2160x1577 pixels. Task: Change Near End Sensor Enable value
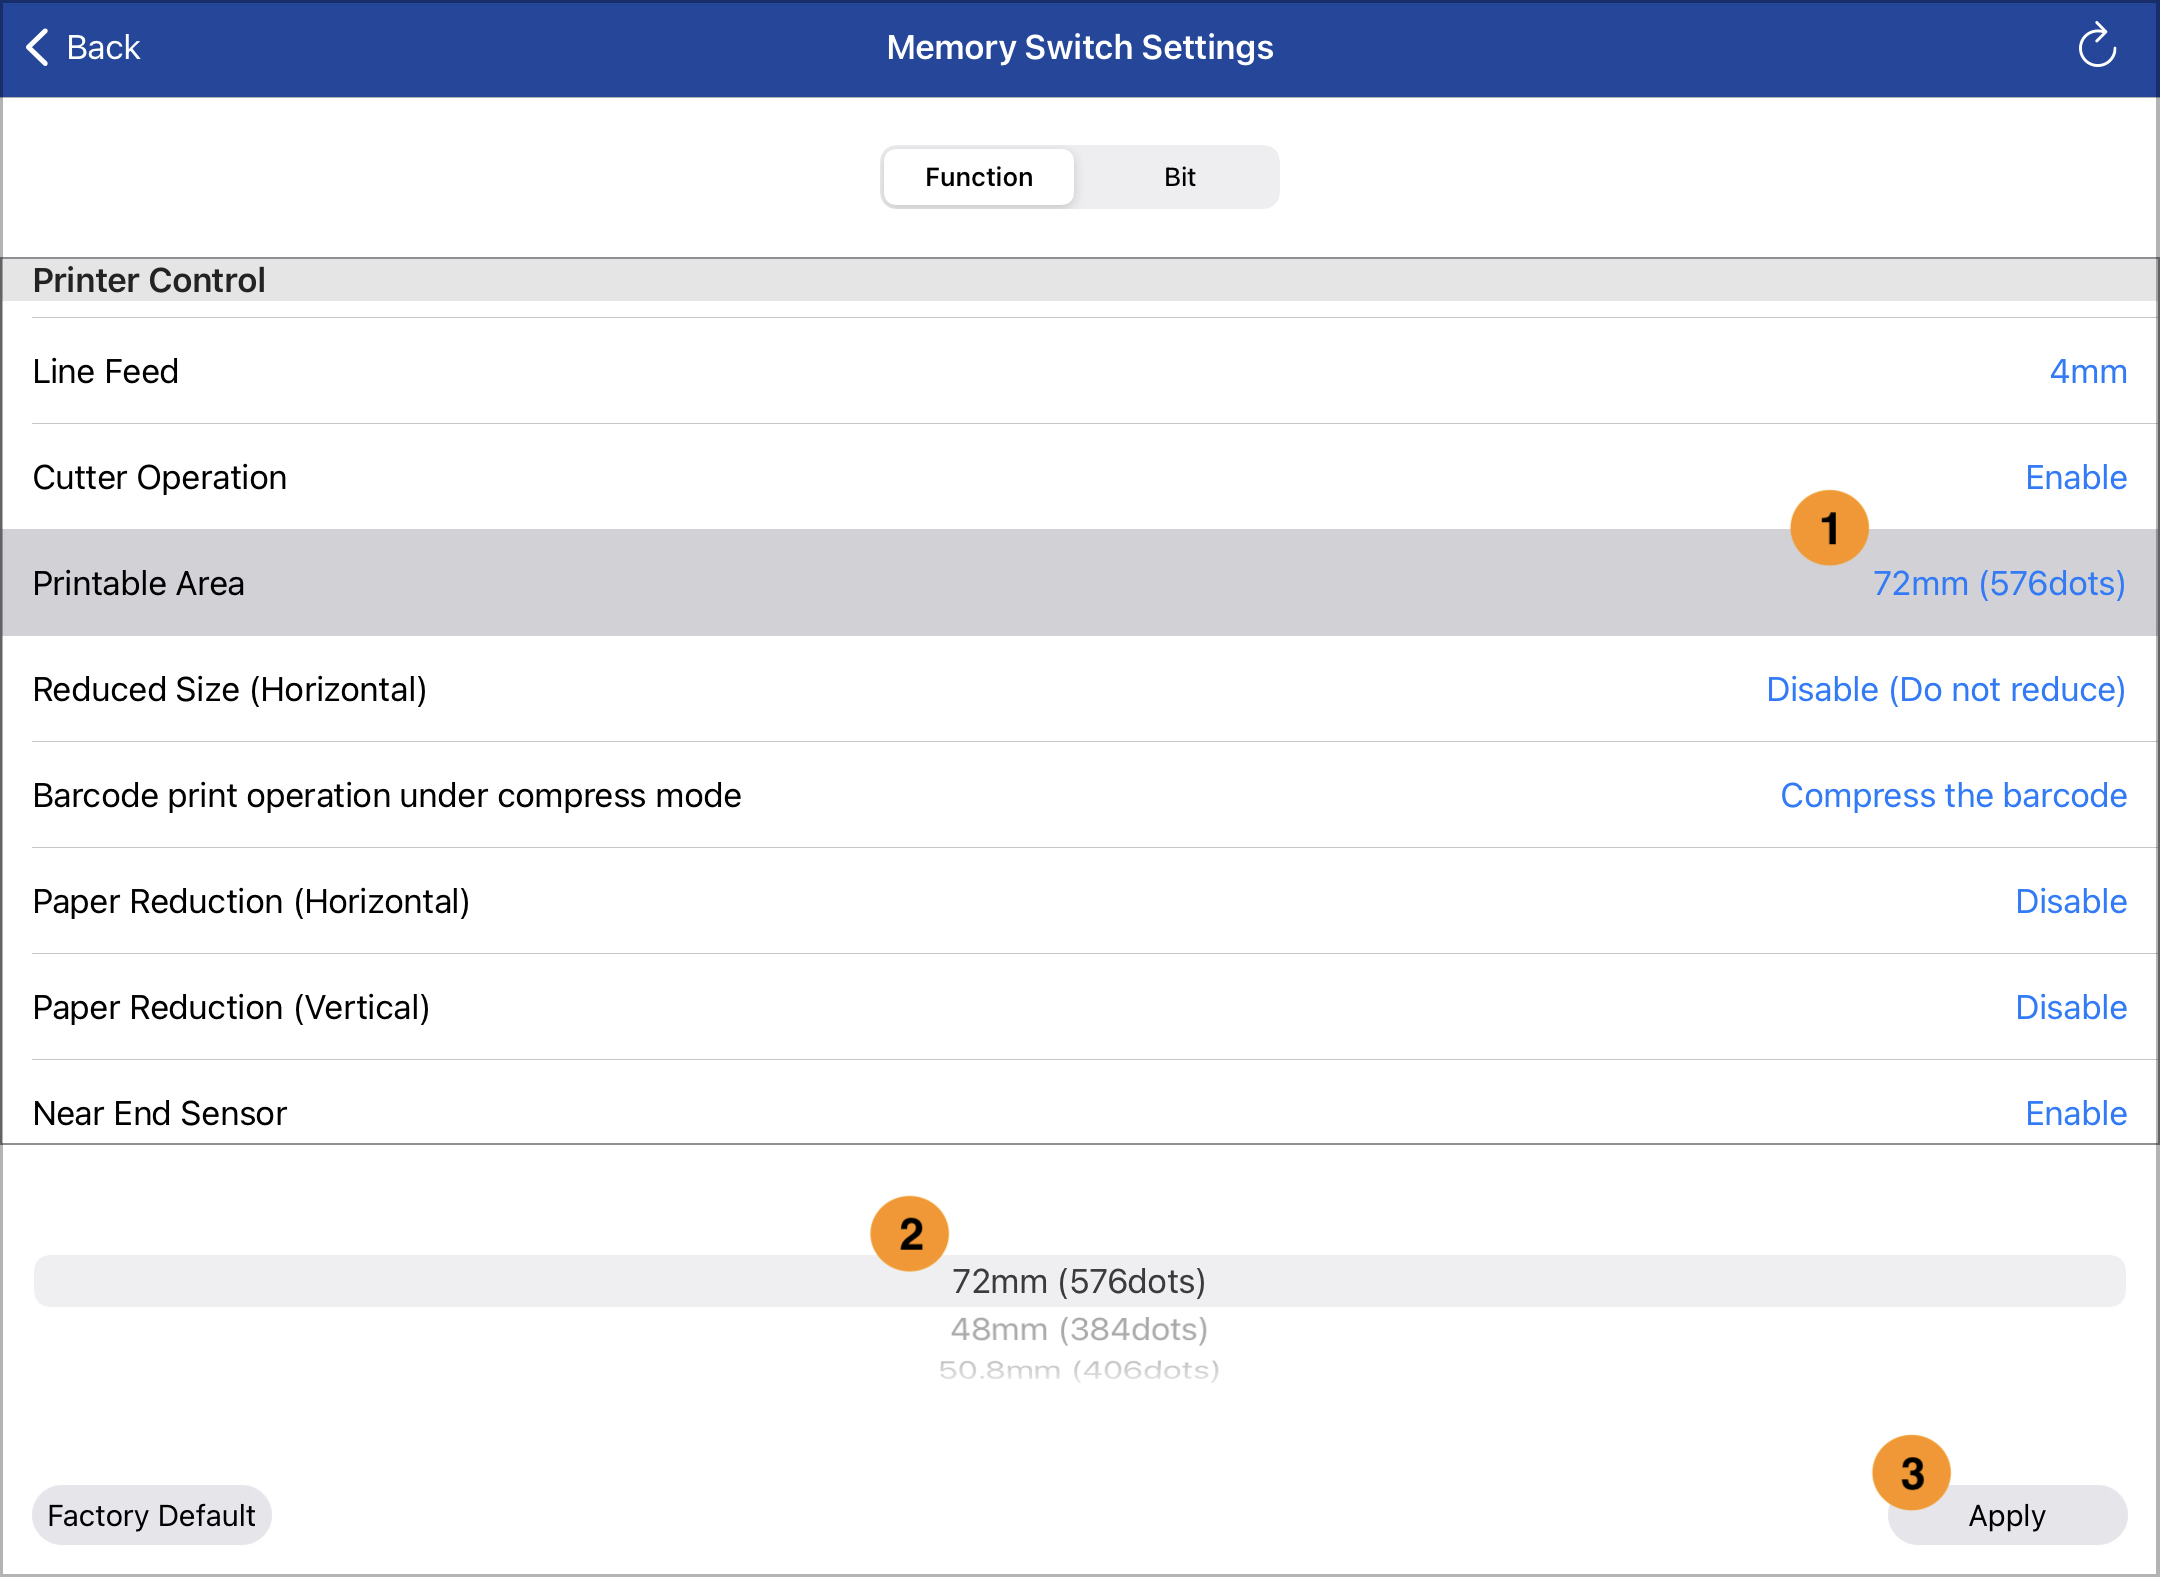pyautogui.click(x=2076, y=1113)
